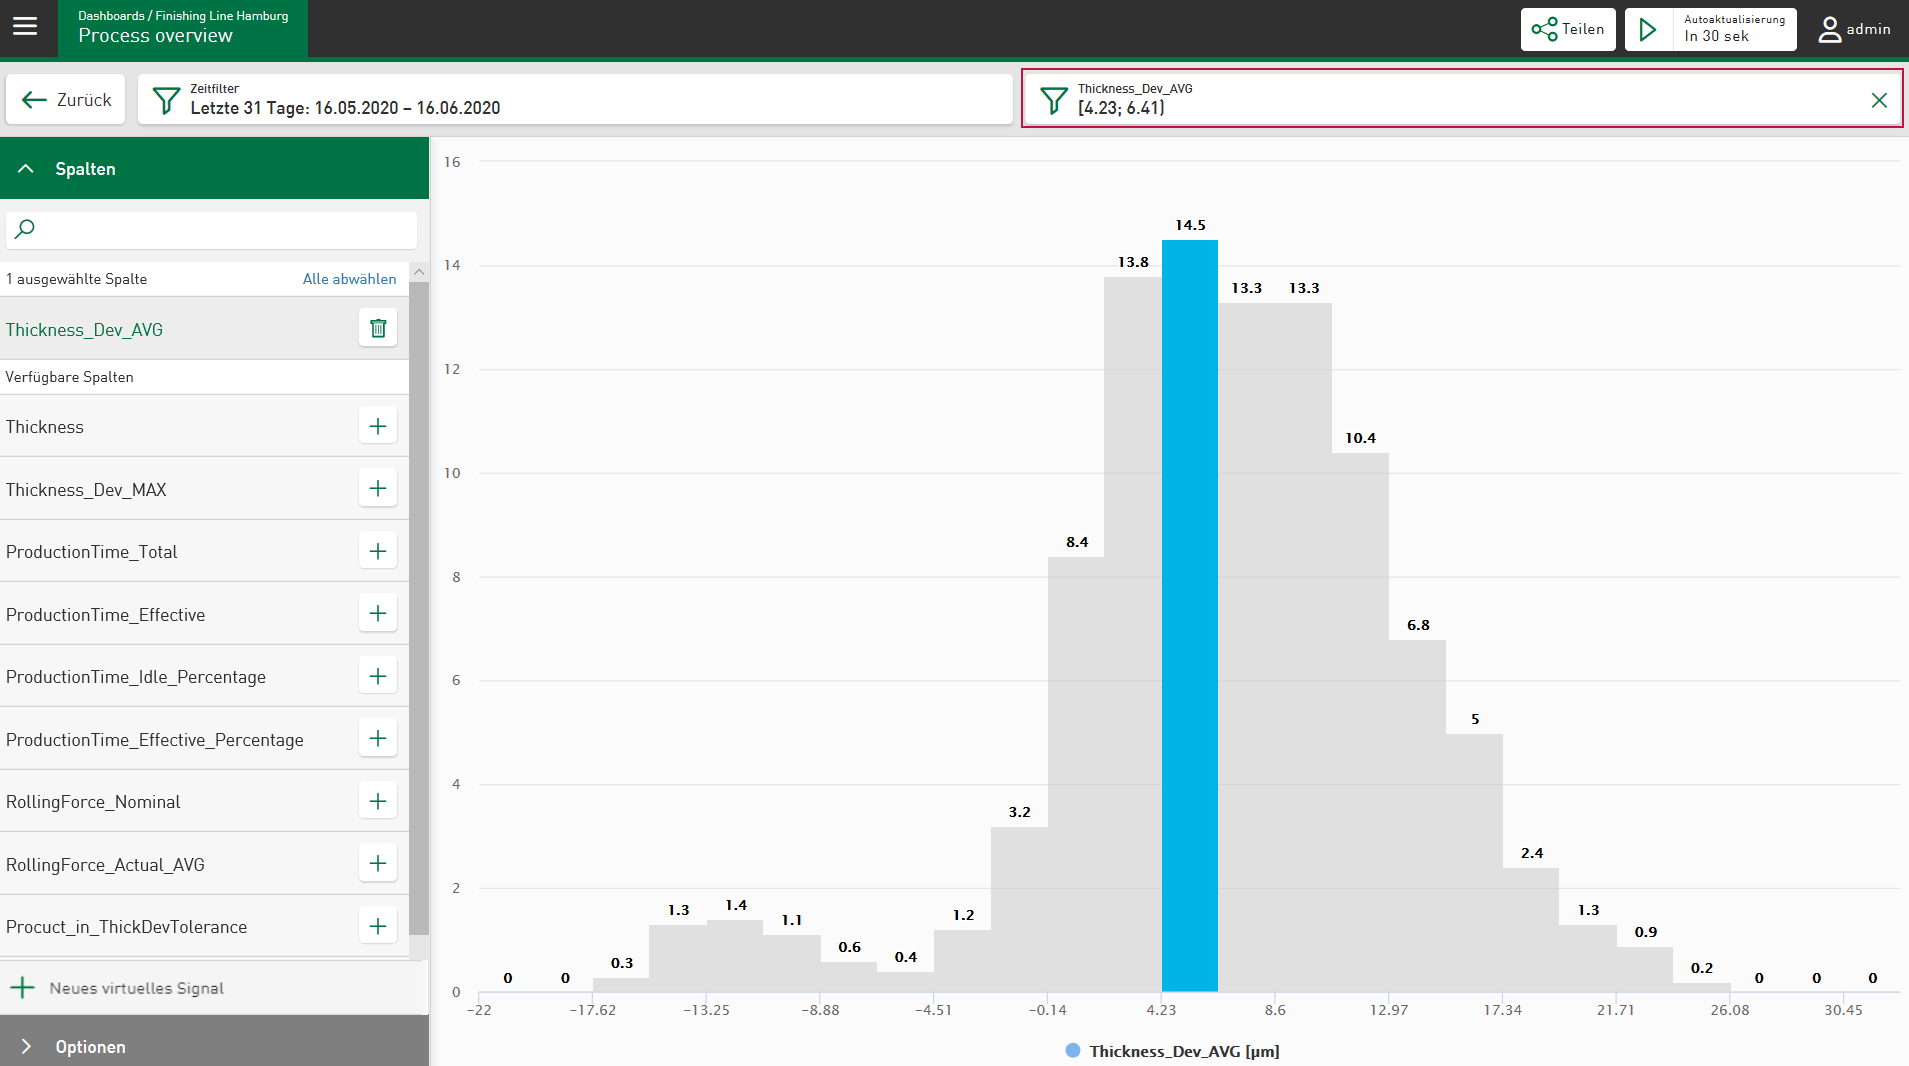Image resolution: width=1909 pixels, height=1066 pixels.
Task: Add the Thickness column with plus icon
Action: [378, 426]
